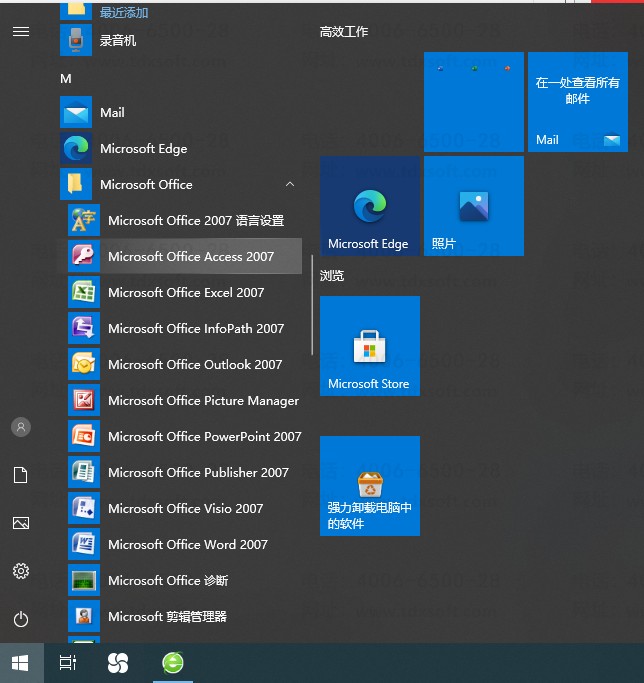Open the PowerPoint 2007 icon
Viewport: 644px width, 683px height.
tap(83, 436)
